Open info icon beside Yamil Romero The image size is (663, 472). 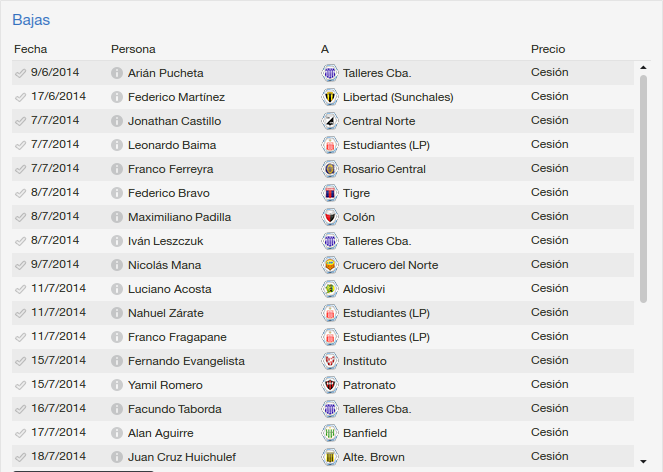pos(117,385)
